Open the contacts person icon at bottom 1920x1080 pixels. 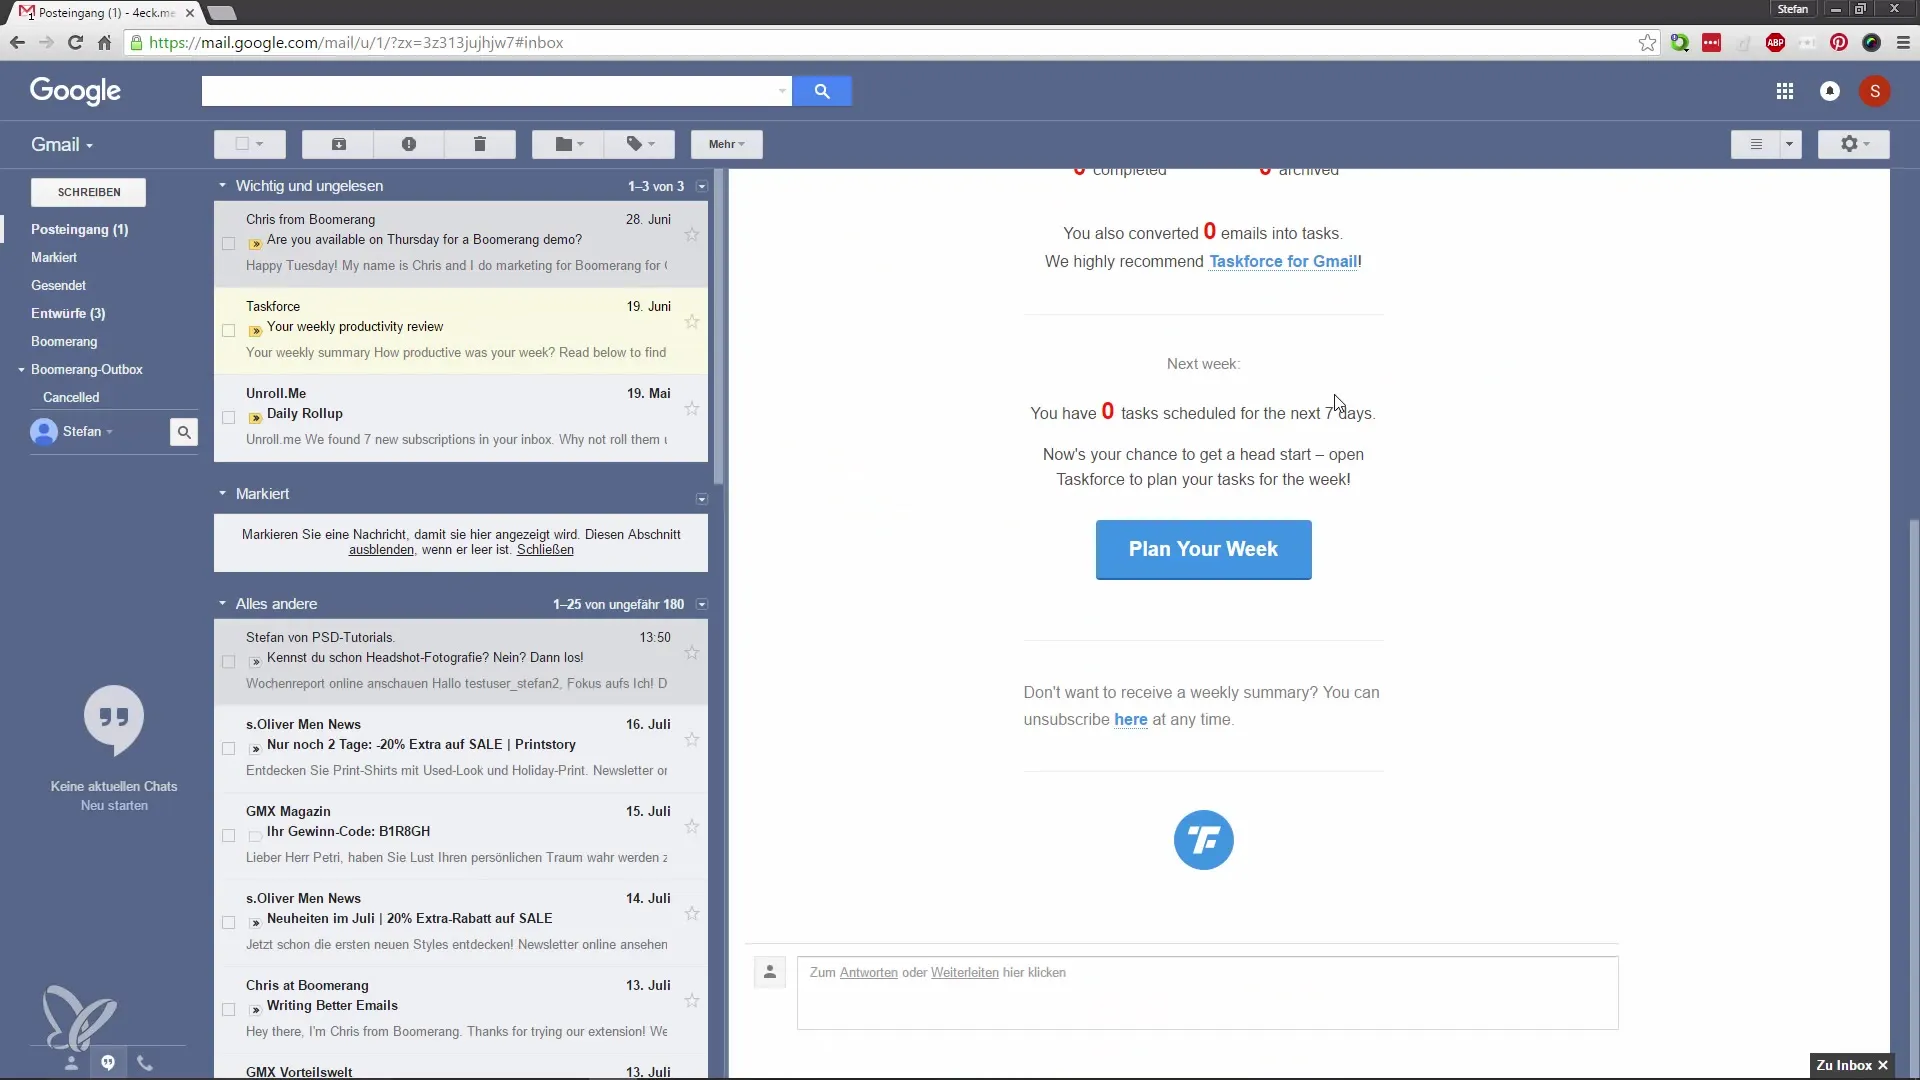(71, 1064)
